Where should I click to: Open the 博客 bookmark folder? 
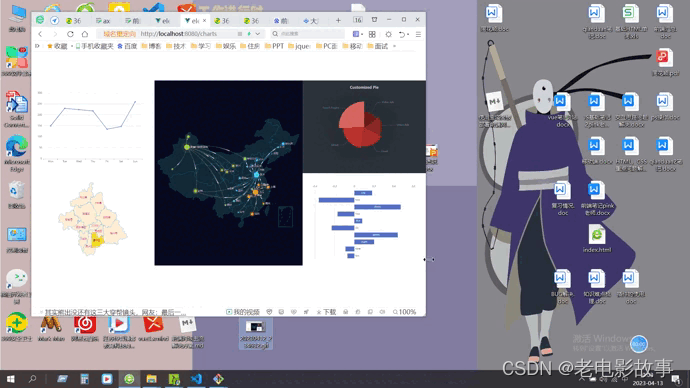(151, 46)
